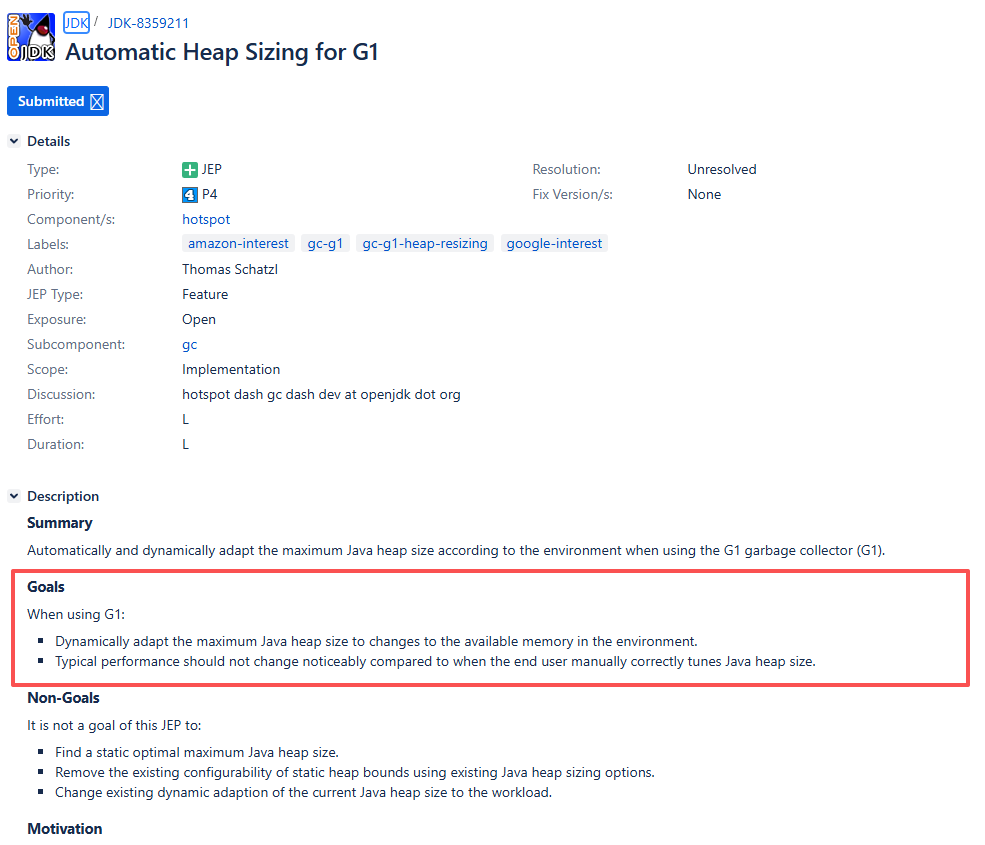Image resolution: width=985 pixels, height=845 pixels.
Task: Open the JDK-8359211 issue key link
Action: 148,23
